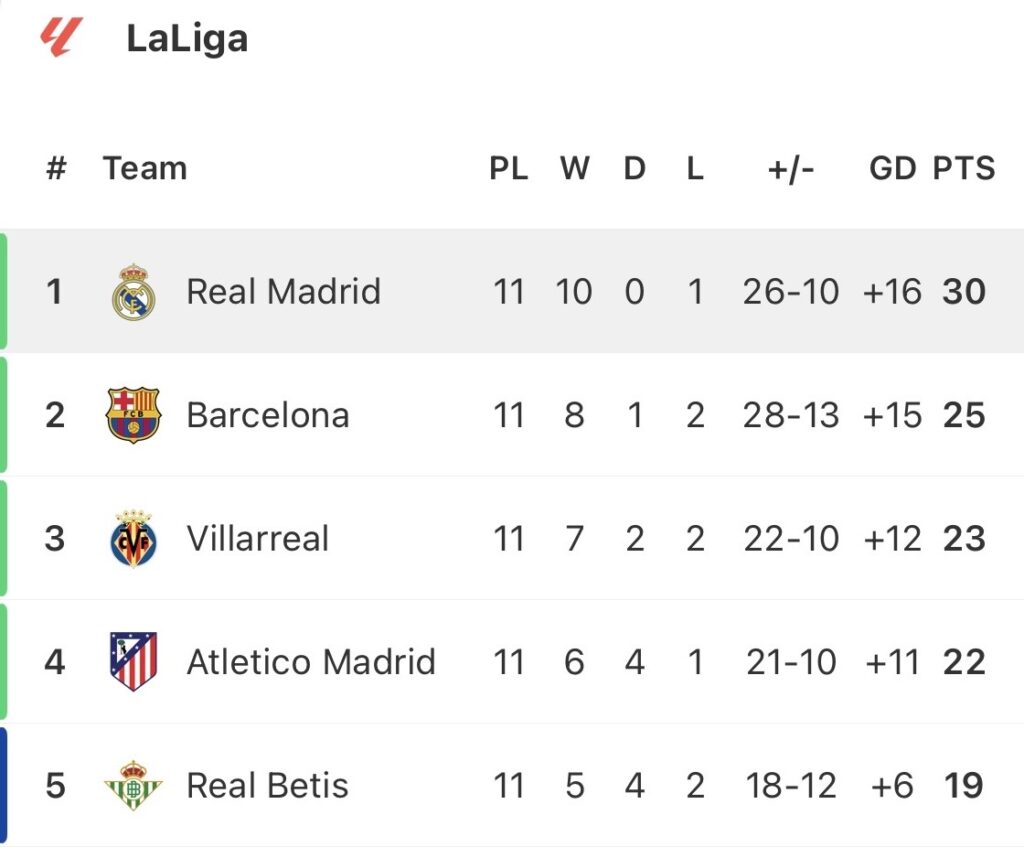Click the Villarreal club crest

click(133, 539)
